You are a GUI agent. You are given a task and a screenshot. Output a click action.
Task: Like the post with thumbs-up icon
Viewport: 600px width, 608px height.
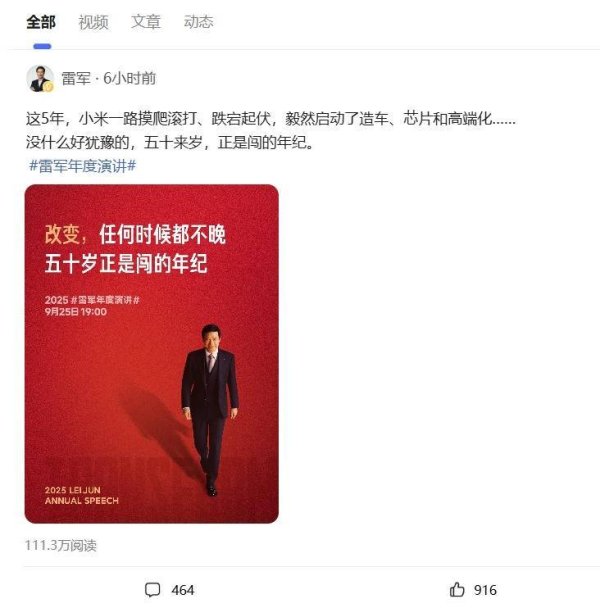click(457, 590)
